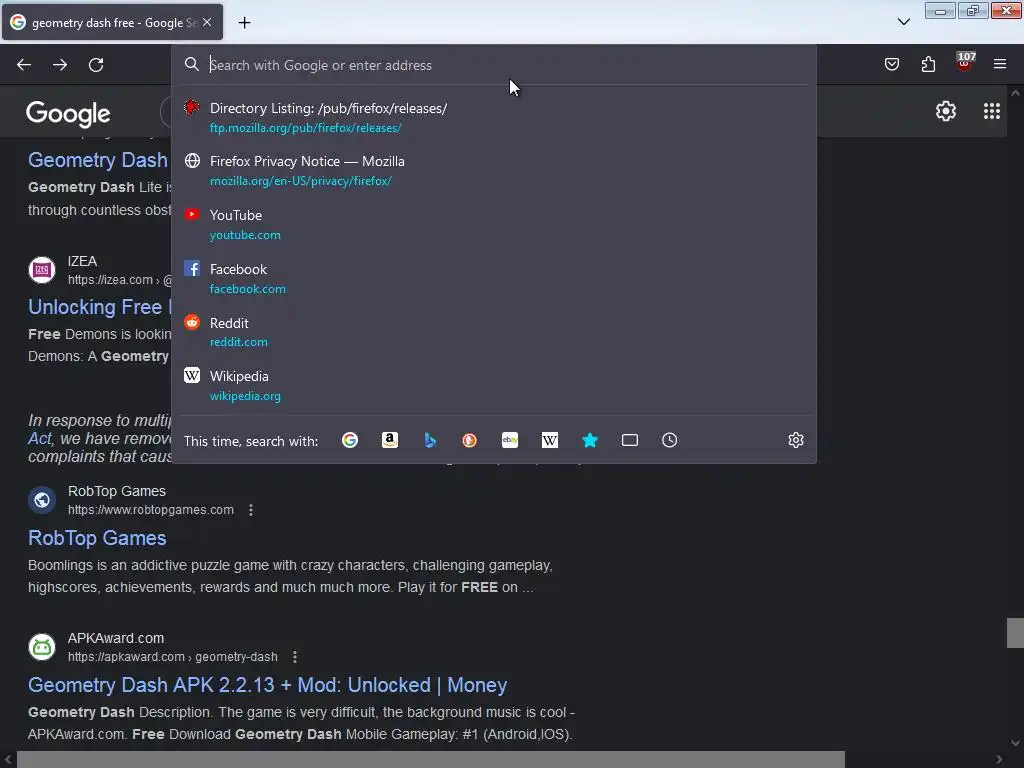This screenshot has height=768, width=1024.
Task: Open search settings gear in dropdown
Action: (795, 440)
